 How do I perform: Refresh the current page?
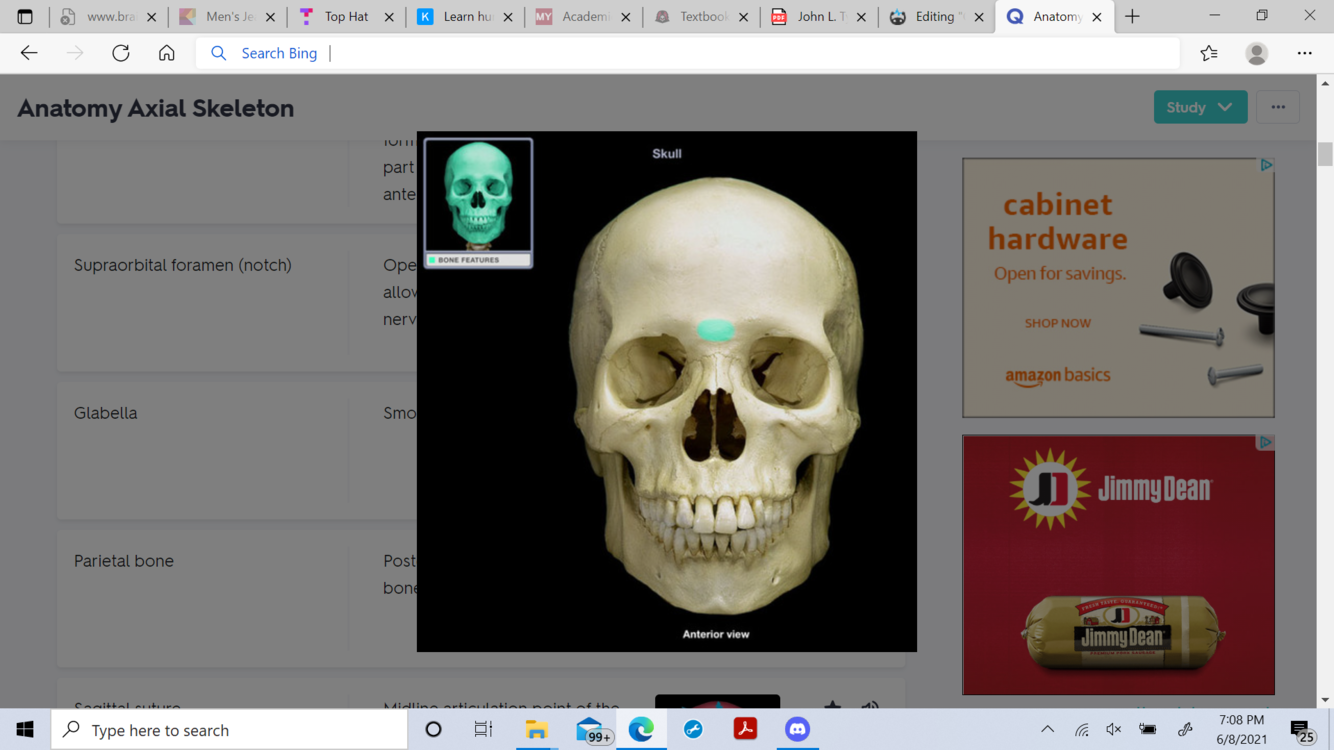click(x=121, y=53)
